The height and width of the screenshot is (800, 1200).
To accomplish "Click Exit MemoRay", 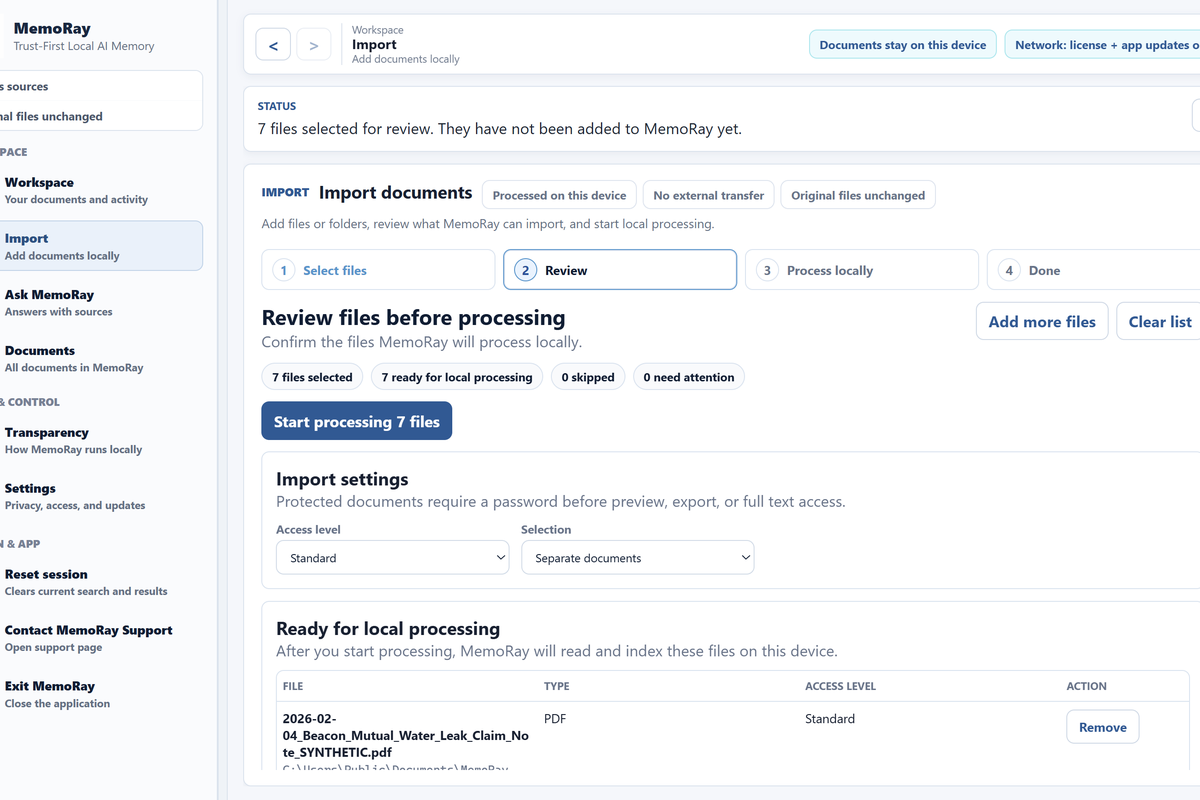I will [100, 694].
